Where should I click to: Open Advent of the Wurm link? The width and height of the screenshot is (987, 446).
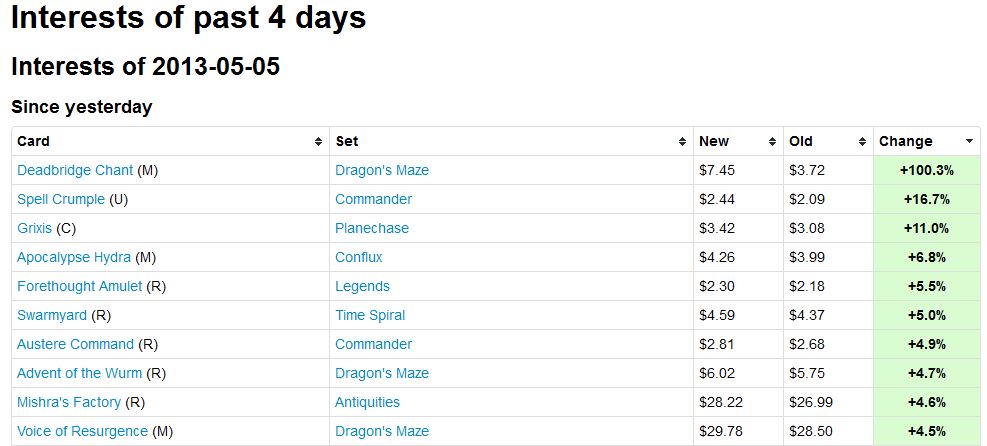coord(80,374)
